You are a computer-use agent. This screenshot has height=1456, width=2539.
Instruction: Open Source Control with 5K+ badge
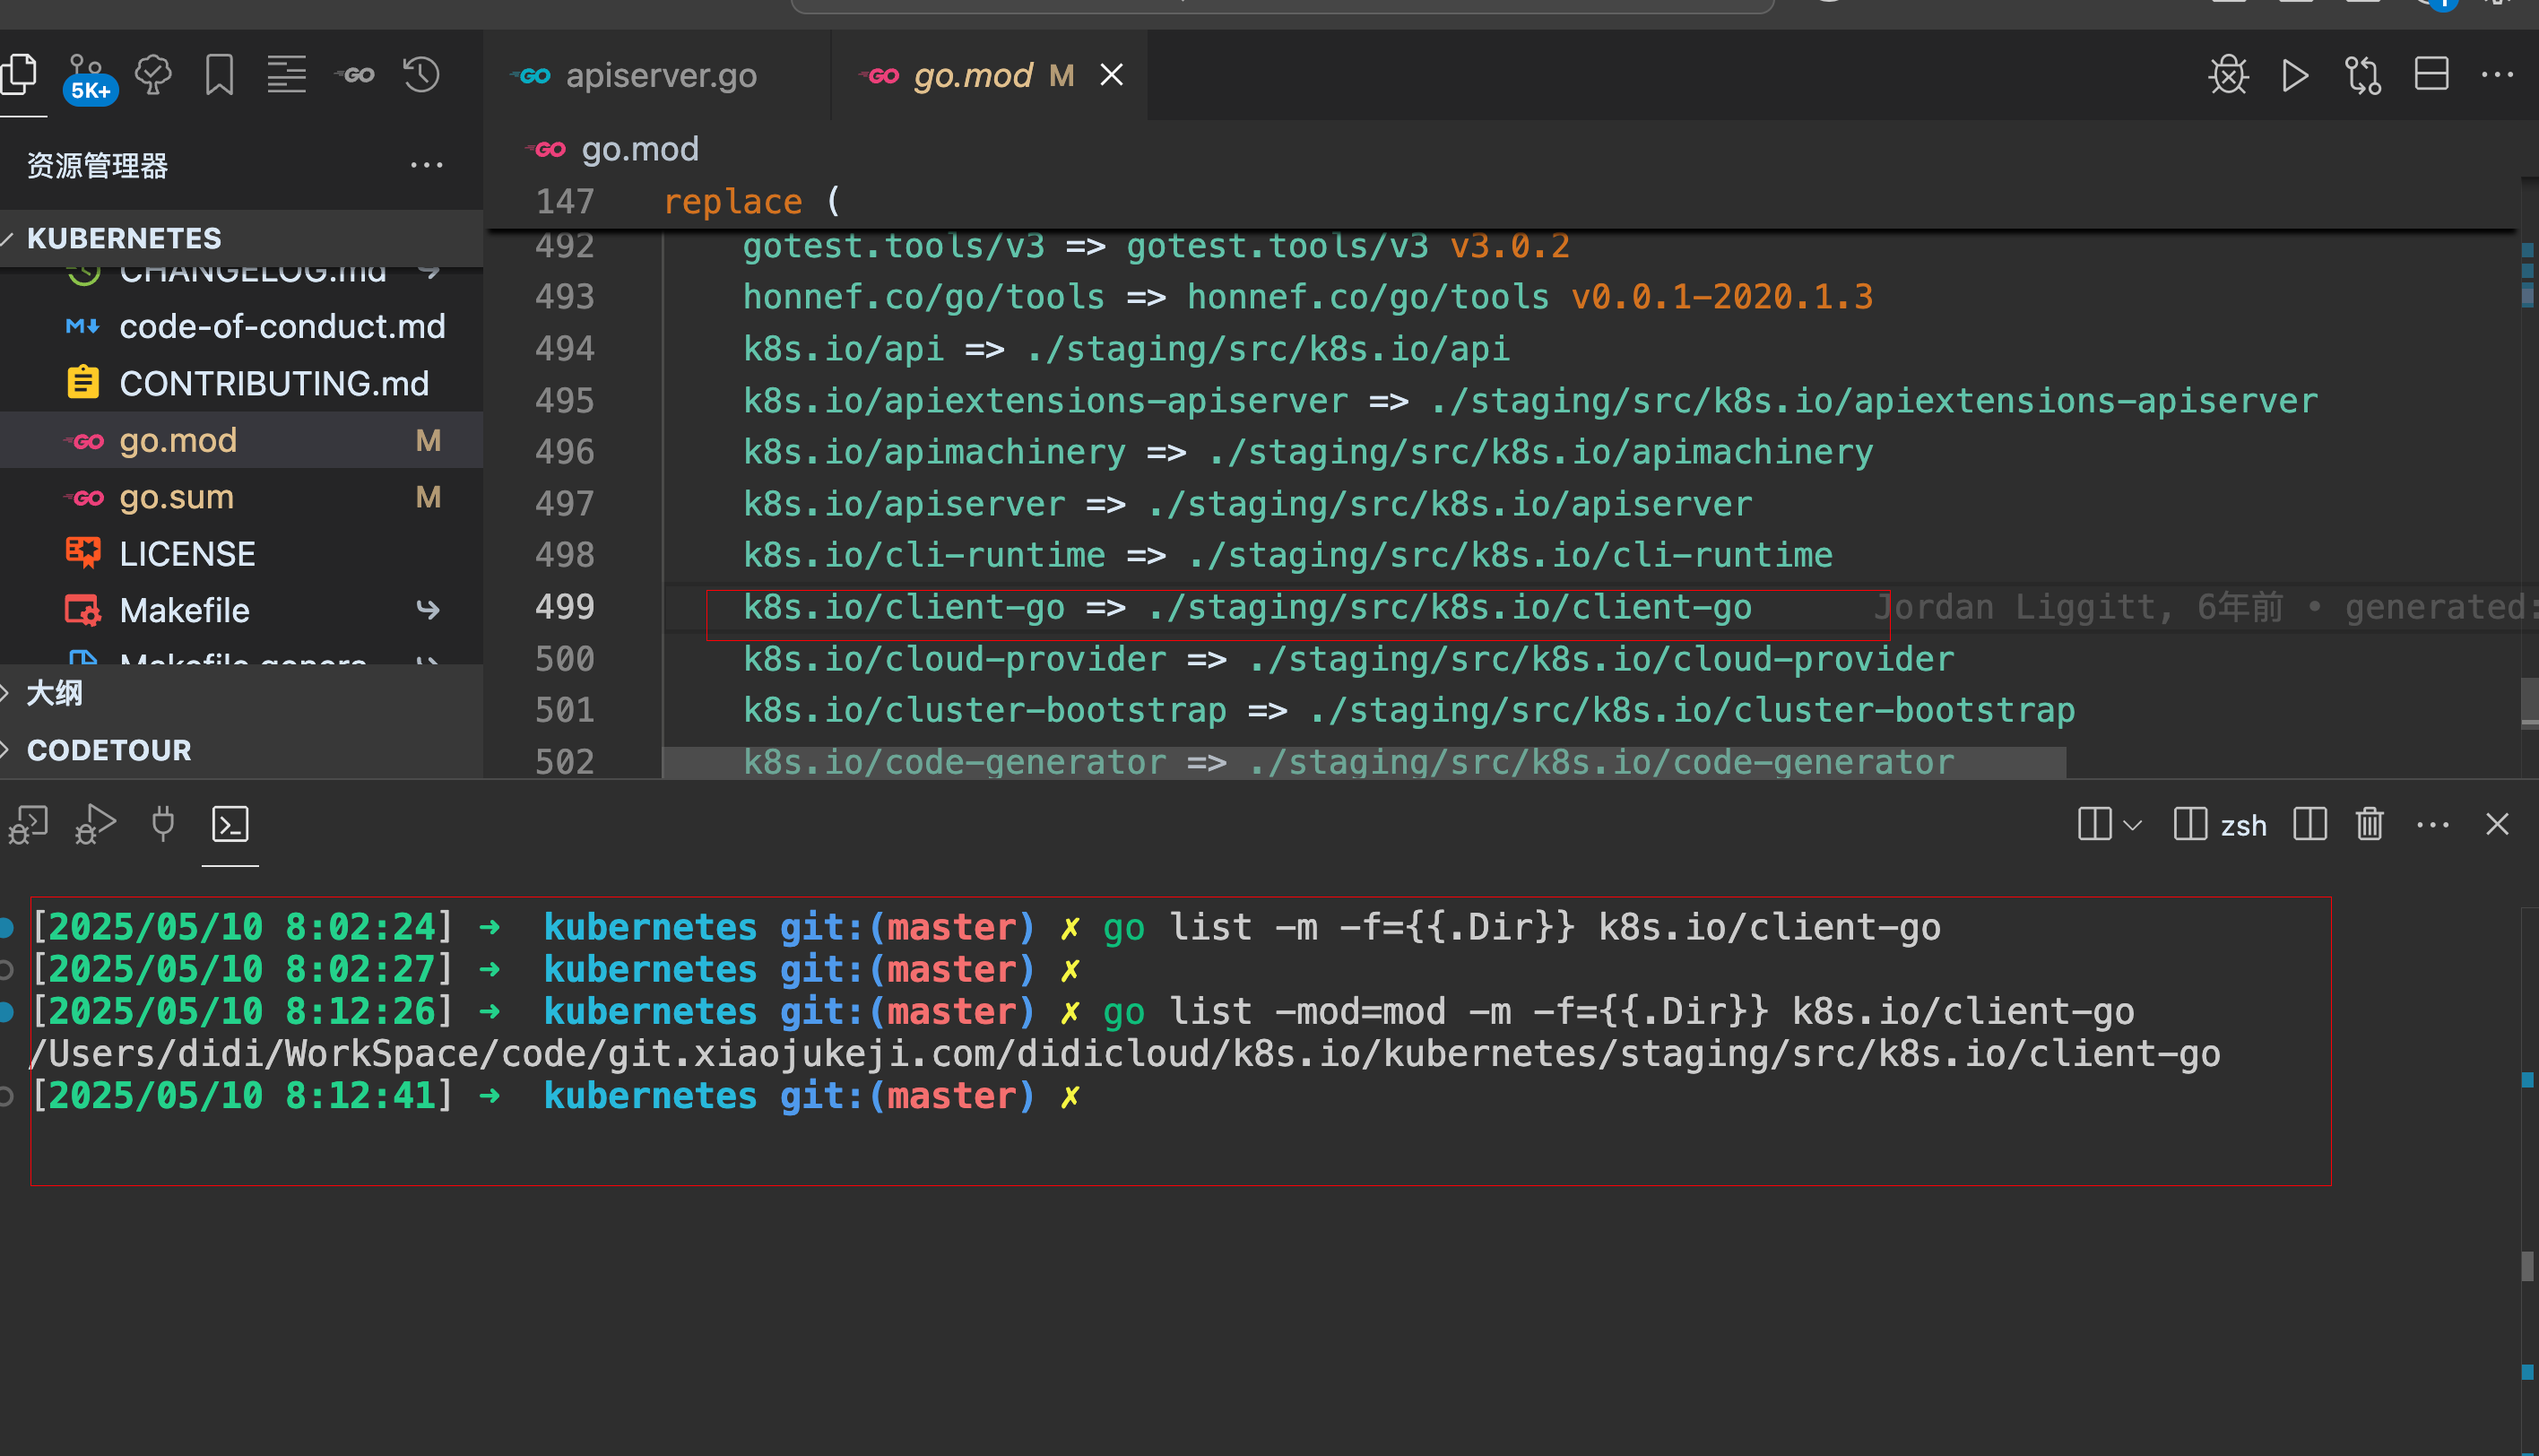(x=88, y=77)
